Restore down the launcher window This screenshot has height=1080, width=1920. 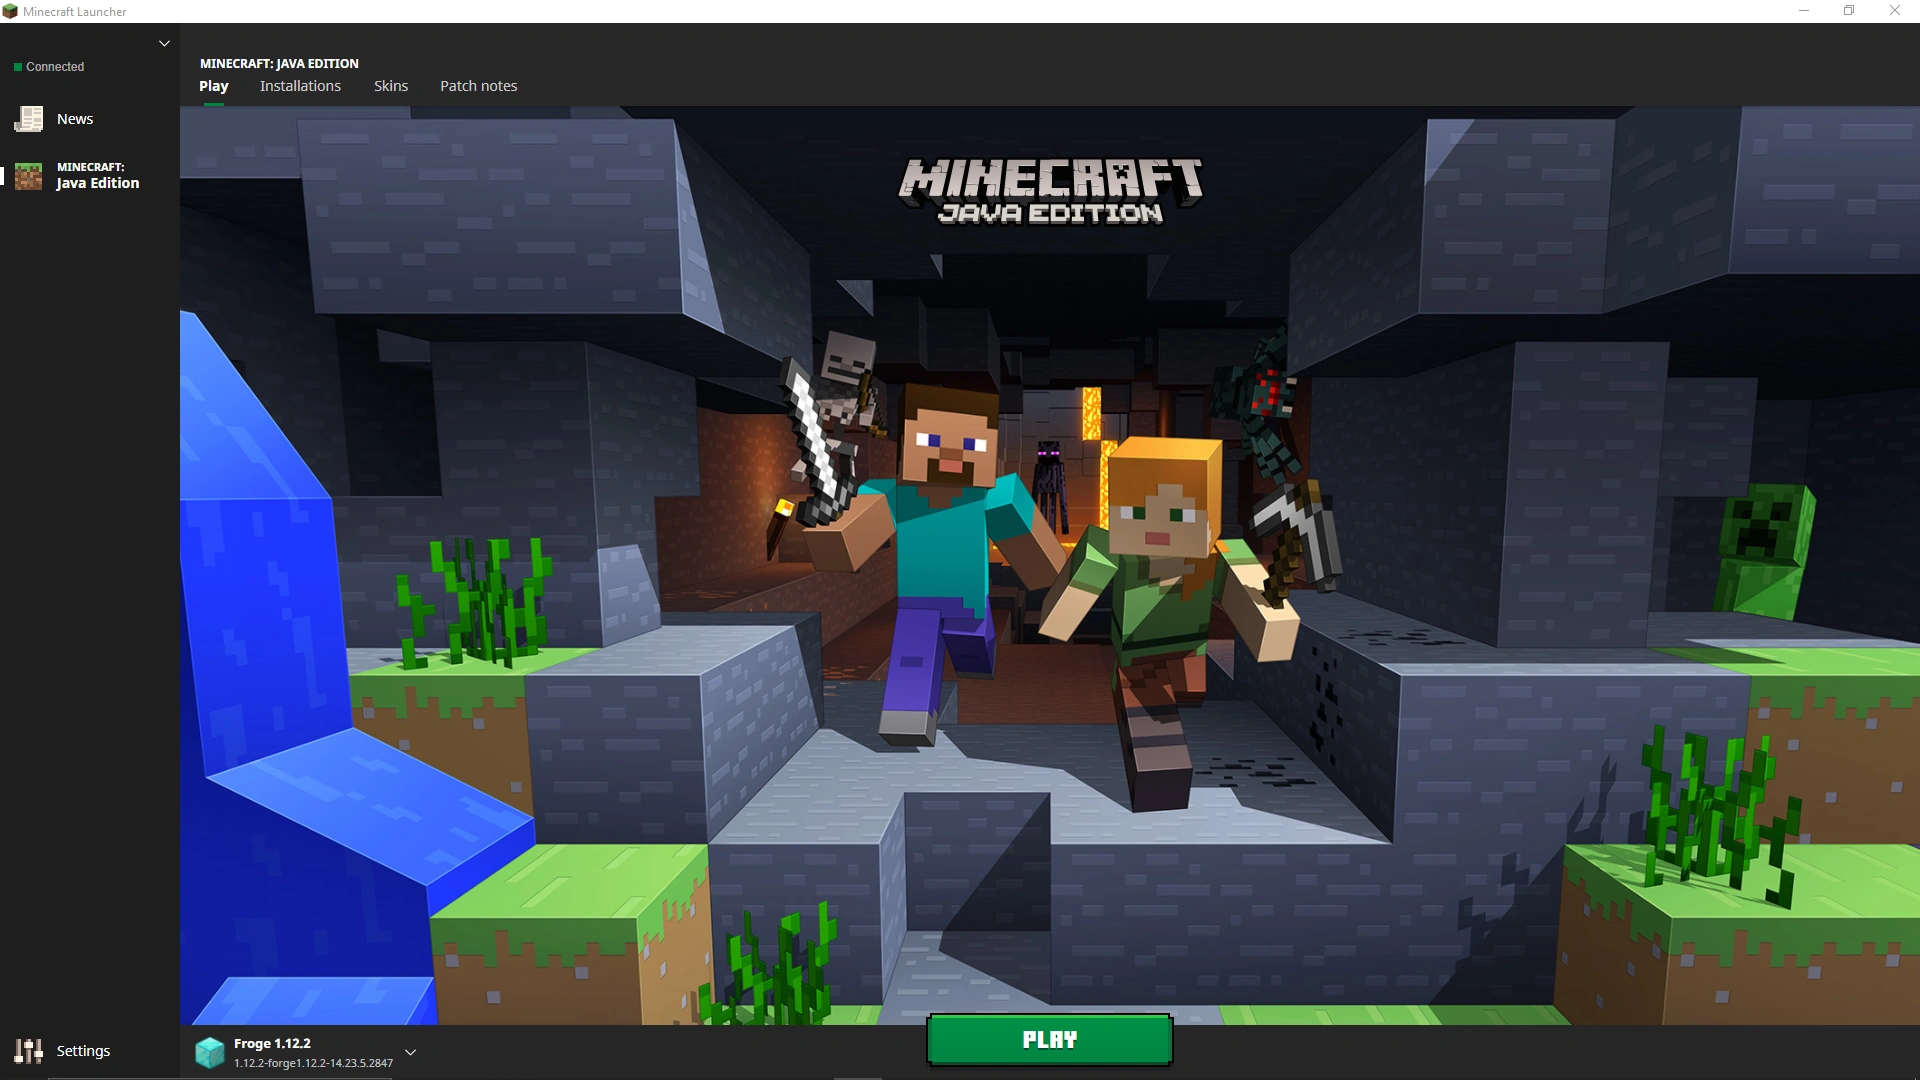tap(1849, 11)
